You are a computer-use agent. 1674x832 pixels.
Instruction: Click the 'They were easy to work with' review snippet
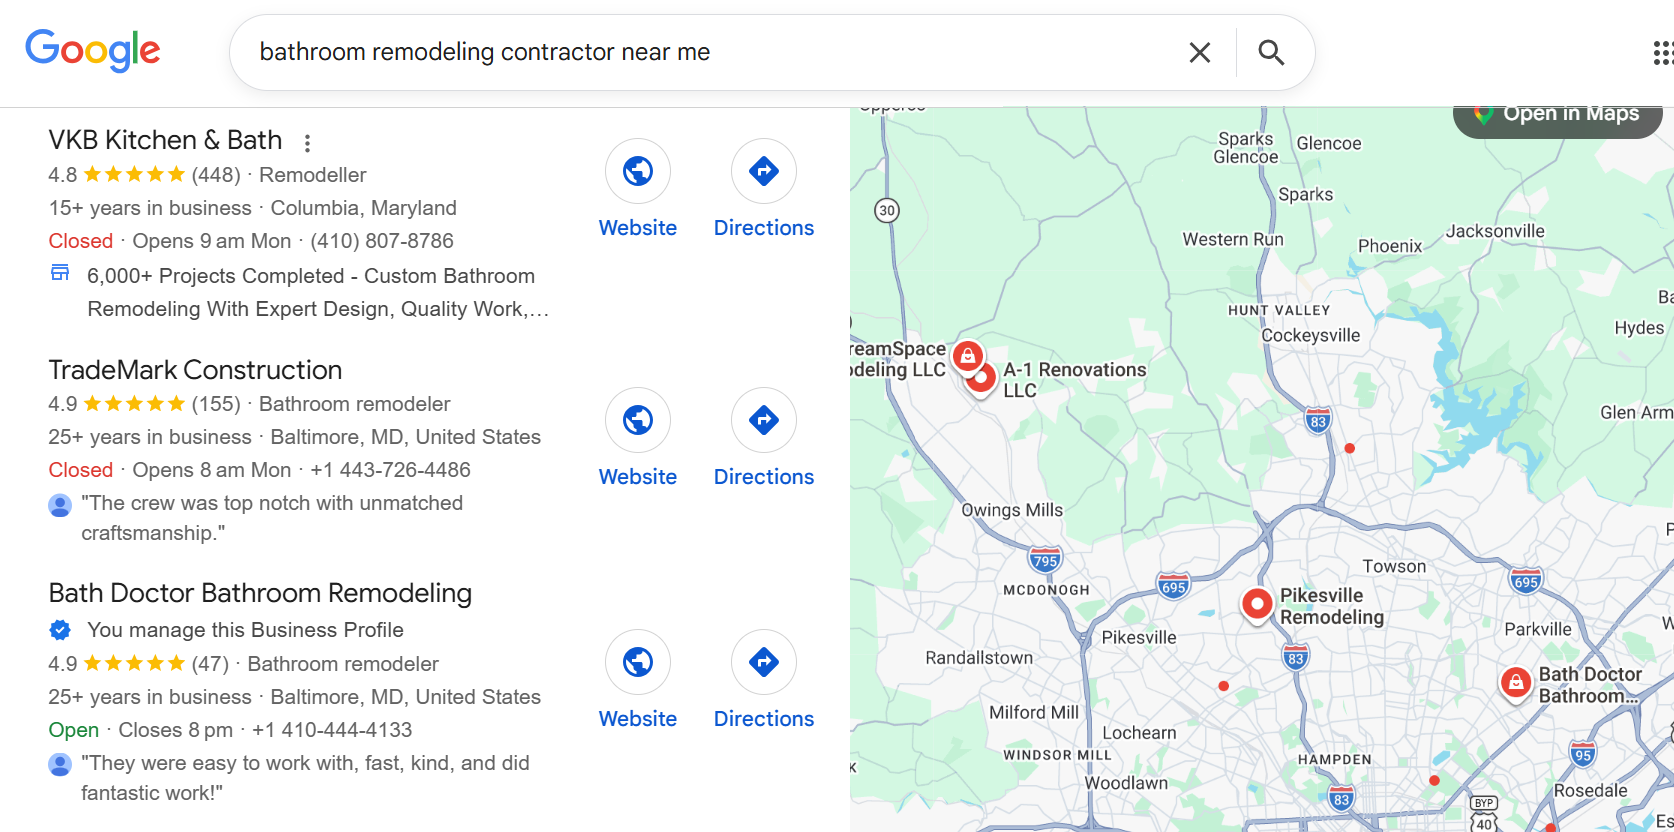(305, 778)
